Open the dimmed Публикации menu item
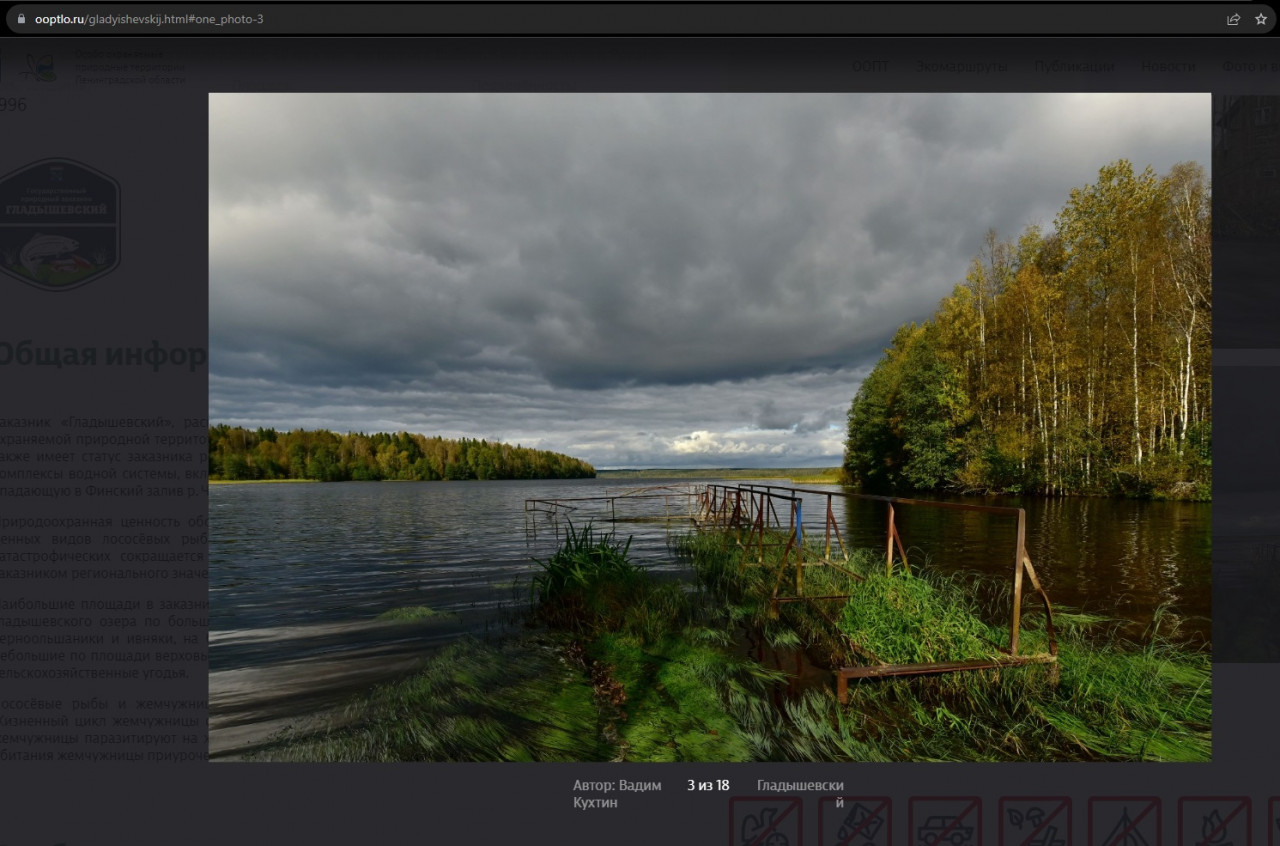This screenshot has height=846, width=1280. point(1075,66)
